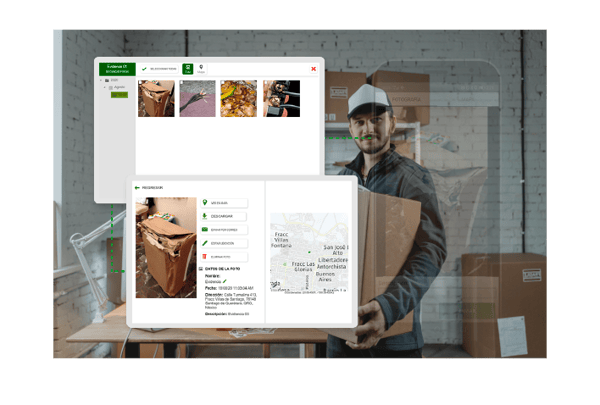Collapse the year folder in the tree

point(101,80)
